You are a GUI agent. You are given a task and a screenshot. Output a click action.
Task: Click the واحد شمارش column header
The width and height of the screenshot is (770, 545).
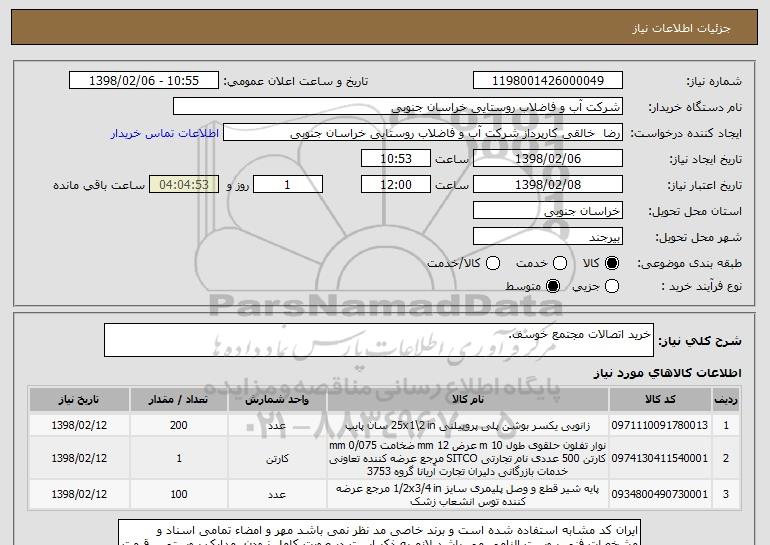pyautogui.click(x=277, y=400)
